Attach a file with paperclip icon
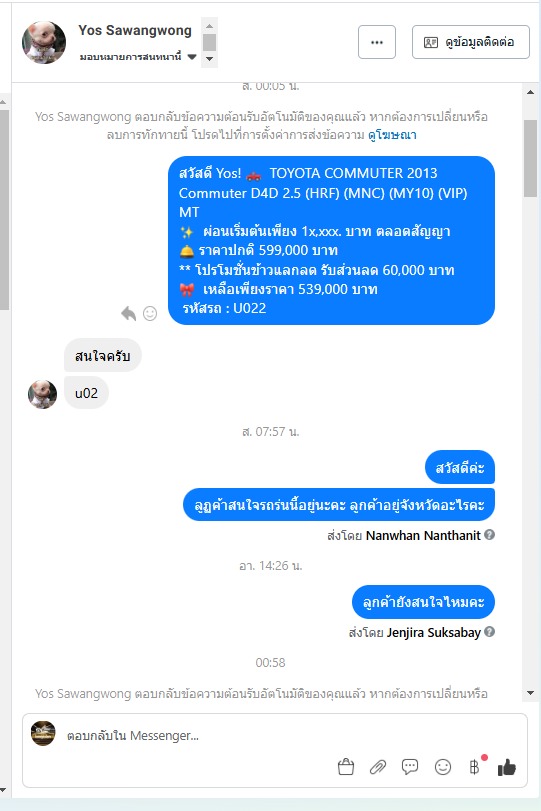Viewport: 541px width, 811px height. click(378, 767)
